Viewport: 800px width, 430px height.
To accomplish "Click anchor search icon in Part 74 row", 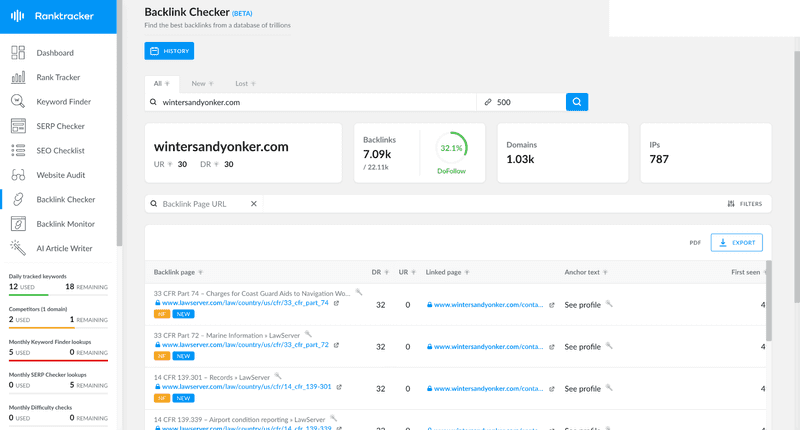I will tap(609, 303).
